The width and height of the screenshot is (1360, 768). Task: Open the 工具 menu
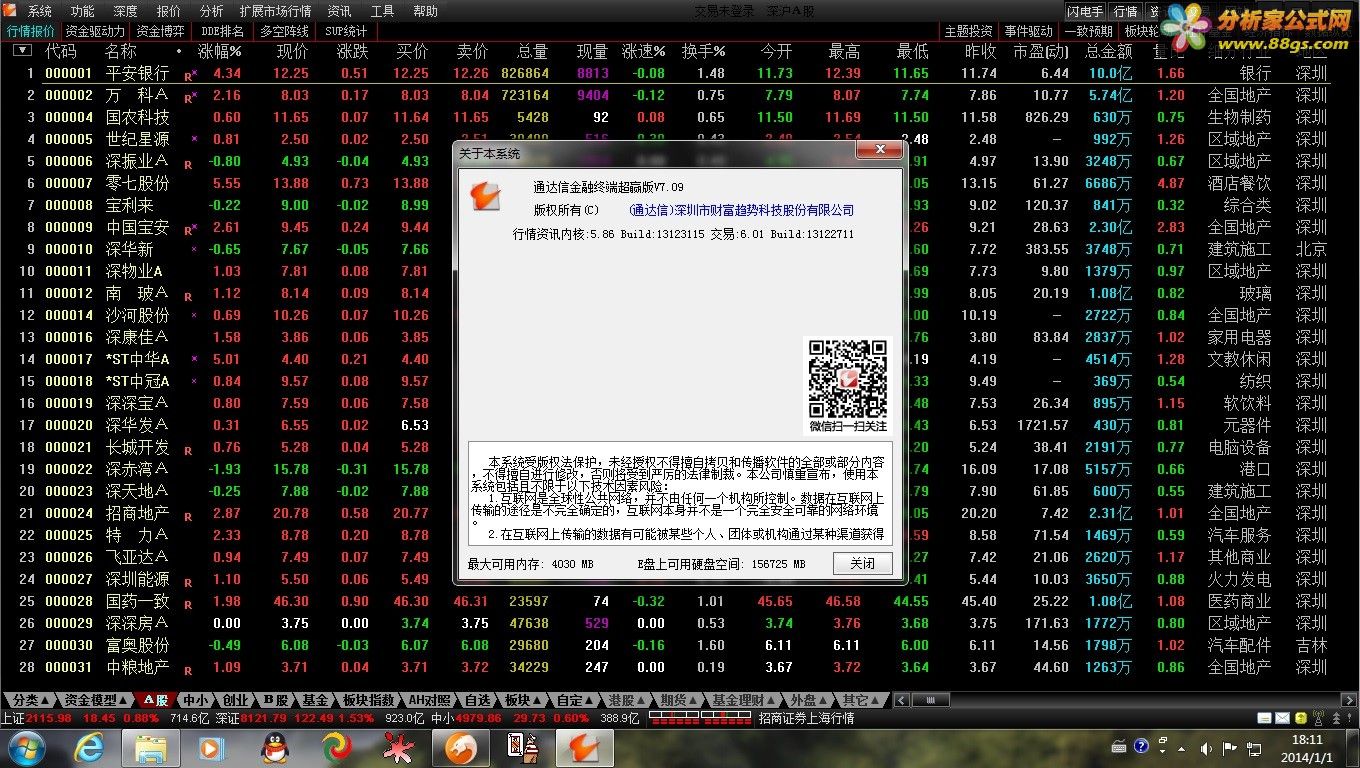tap(382, 11)
